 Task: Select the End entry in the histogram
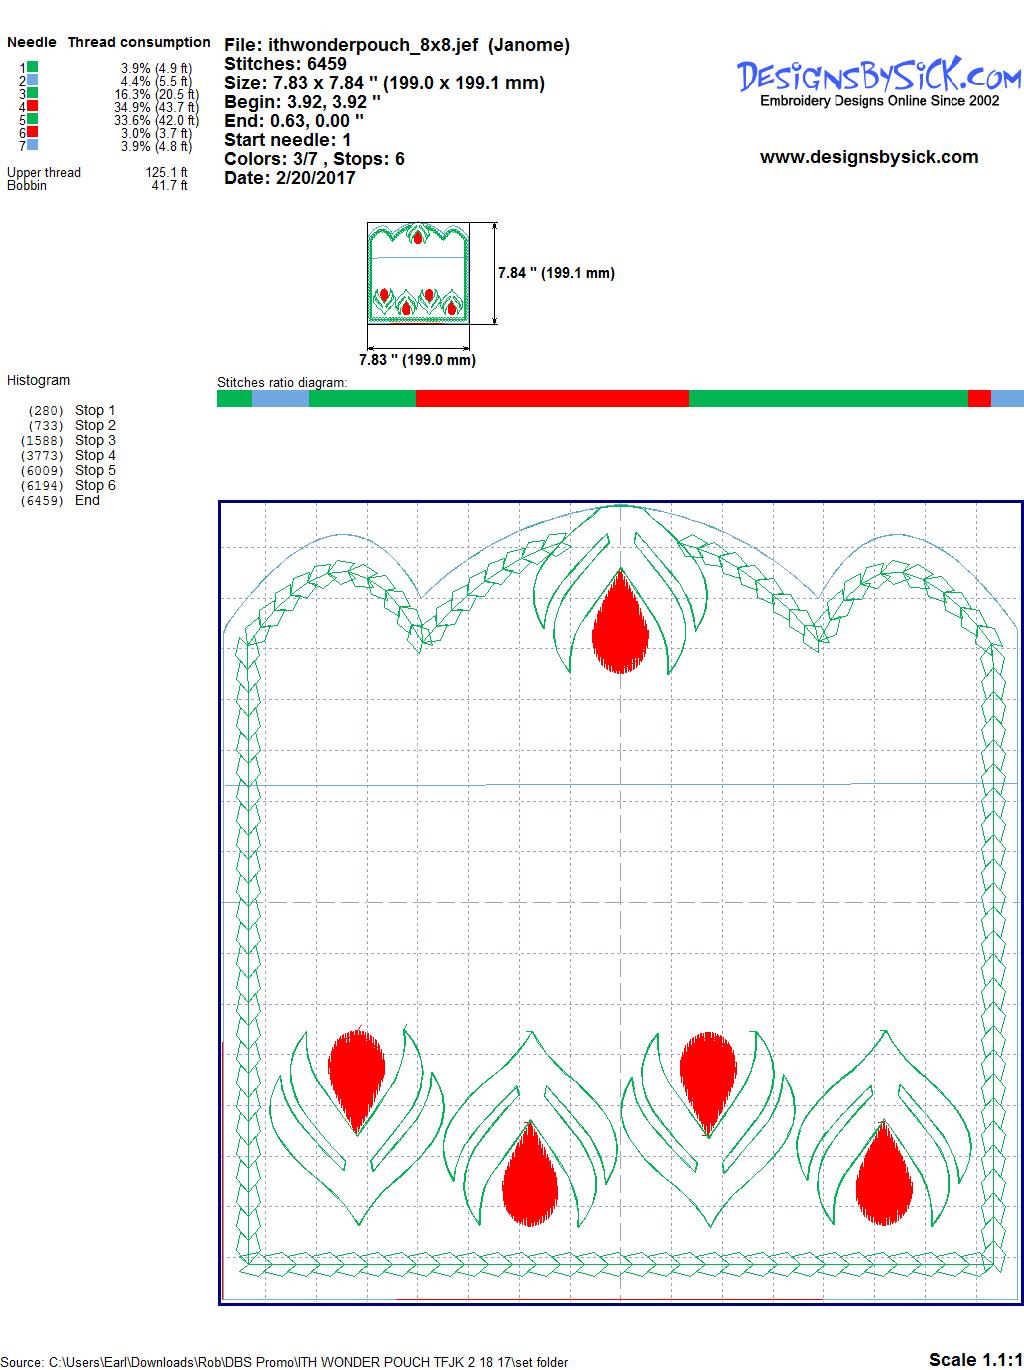pyautogui.click(x=87, y=500)
